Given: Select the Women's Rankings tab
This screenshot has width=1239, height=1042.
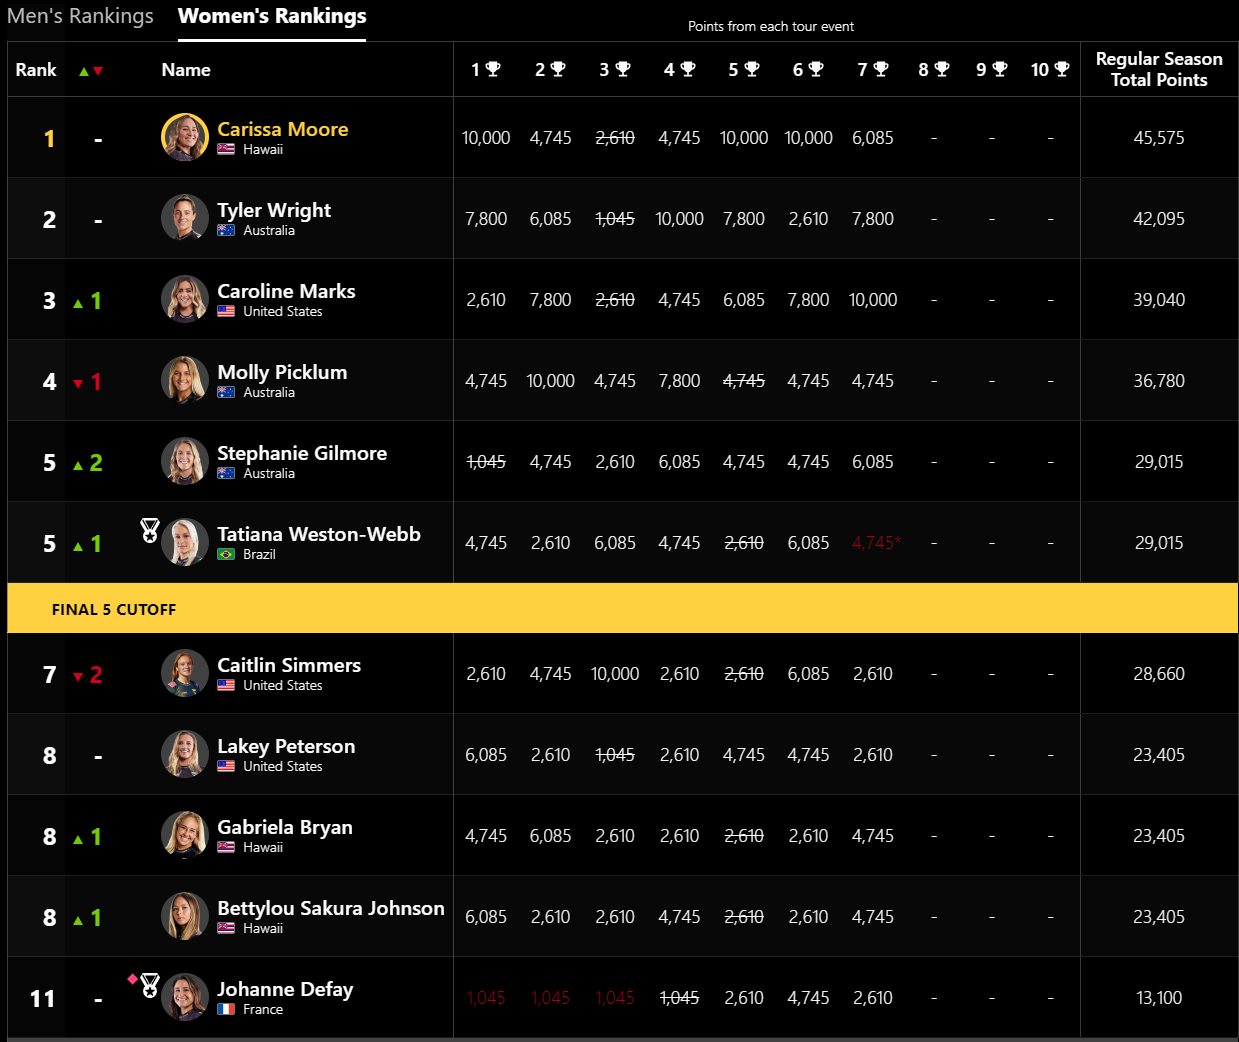Looking at the screenshot, I should (272, 16).
